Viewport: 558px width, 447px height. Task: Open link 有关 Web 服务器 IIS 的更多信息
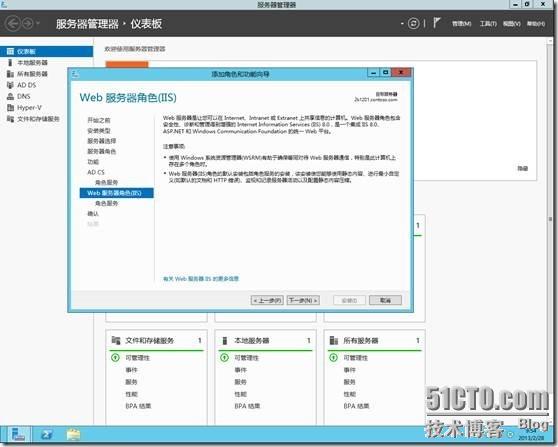point(201,279)
